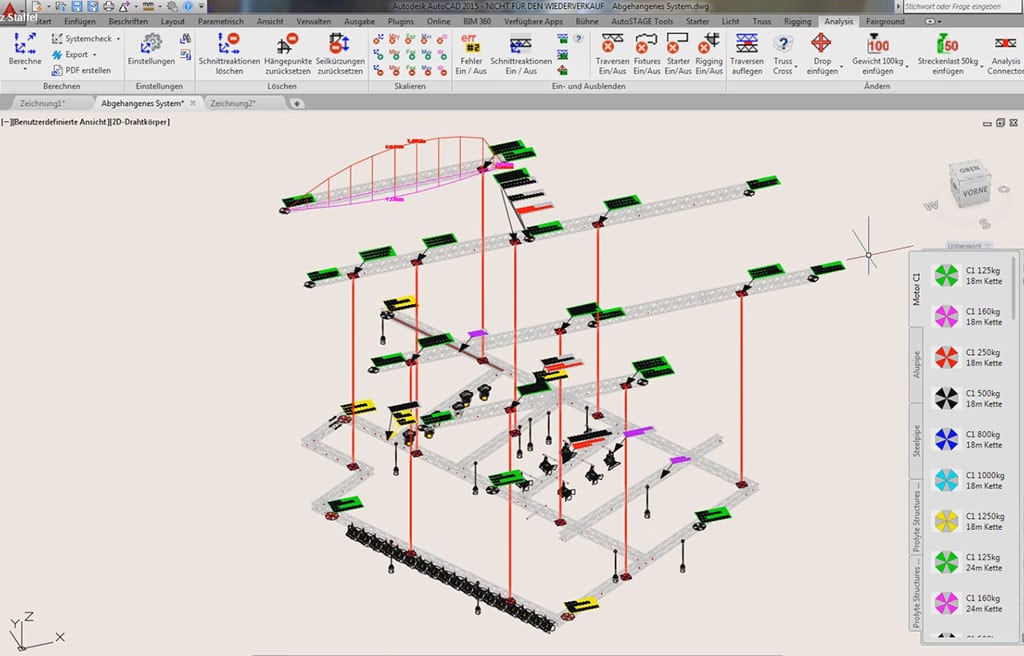Click Seilkürzungen zurücksetzen icon
Viewport: 1024px width, 656px height.
pos(340,43)
